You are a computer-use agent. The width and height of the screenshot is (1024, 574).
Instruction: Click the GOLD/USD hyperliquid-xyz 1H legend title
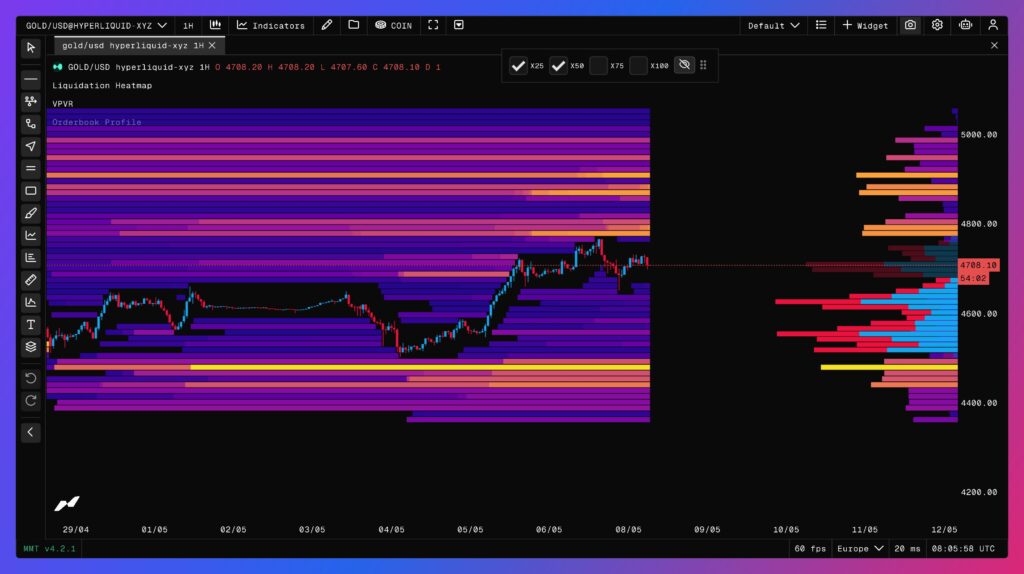pos(138,67)
